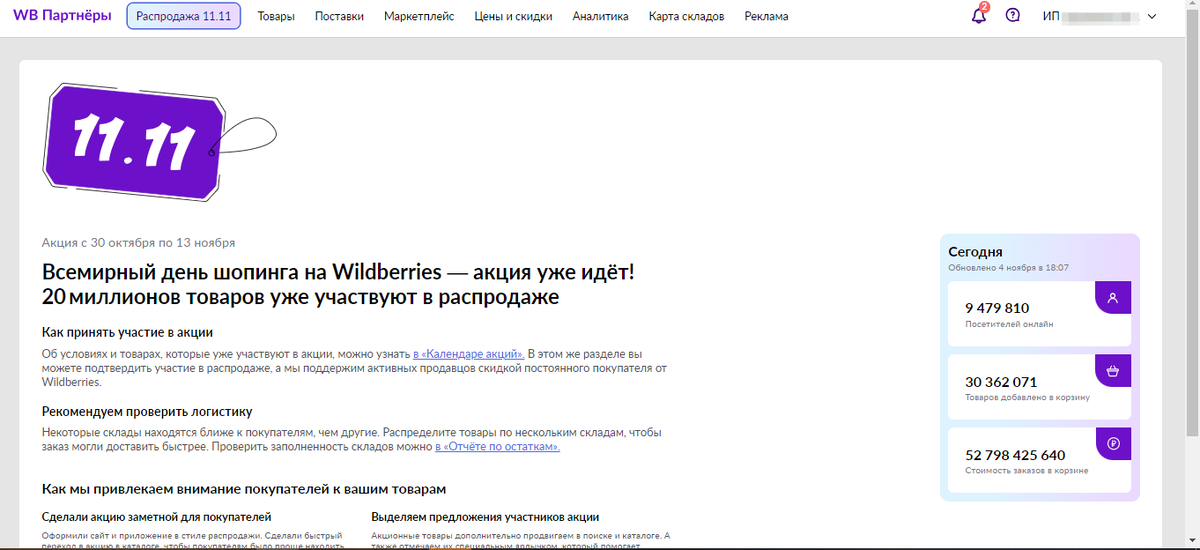Click the Всемирный день шопинга headline
The width and height of the screenshot is (1200, 550).
coord(338,284)
